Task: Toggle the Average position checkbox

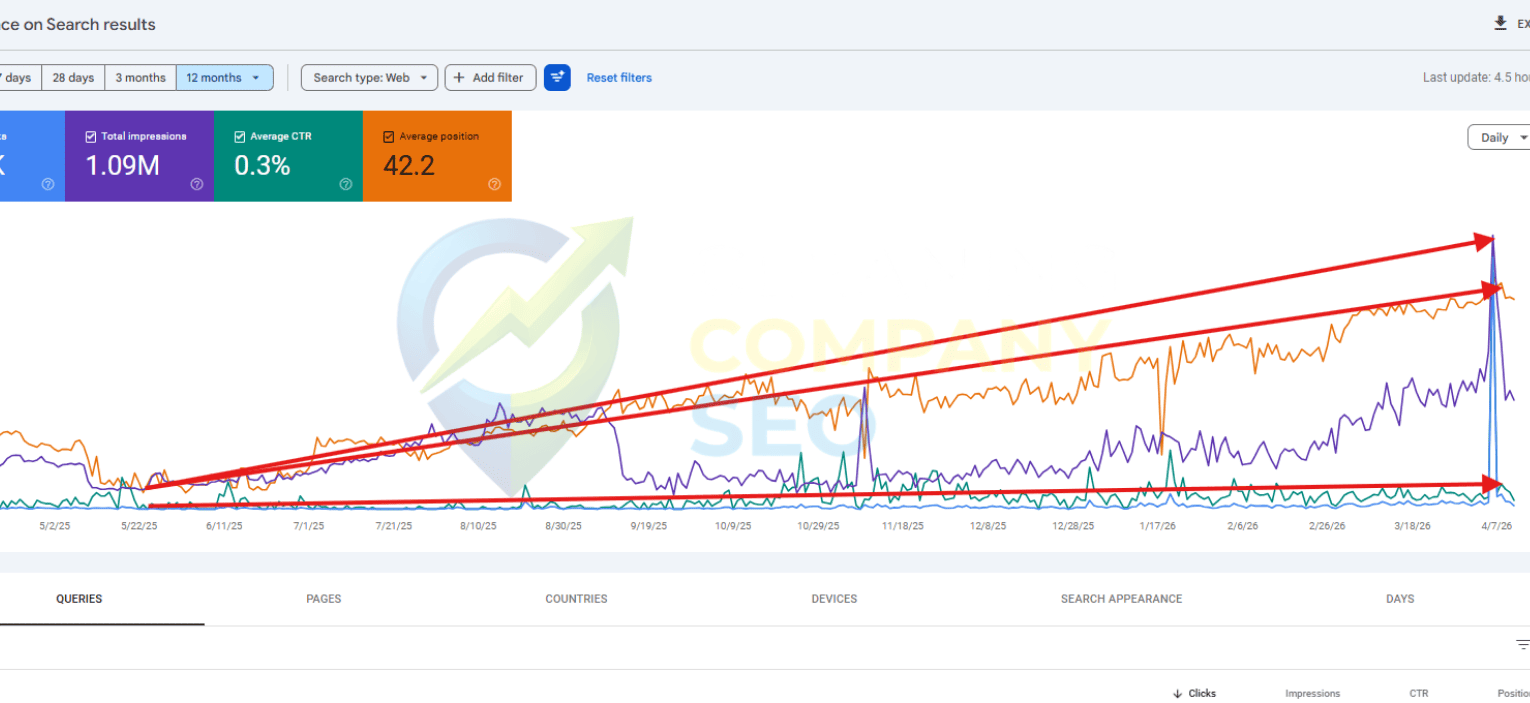Action: click(x=389, y=137)
